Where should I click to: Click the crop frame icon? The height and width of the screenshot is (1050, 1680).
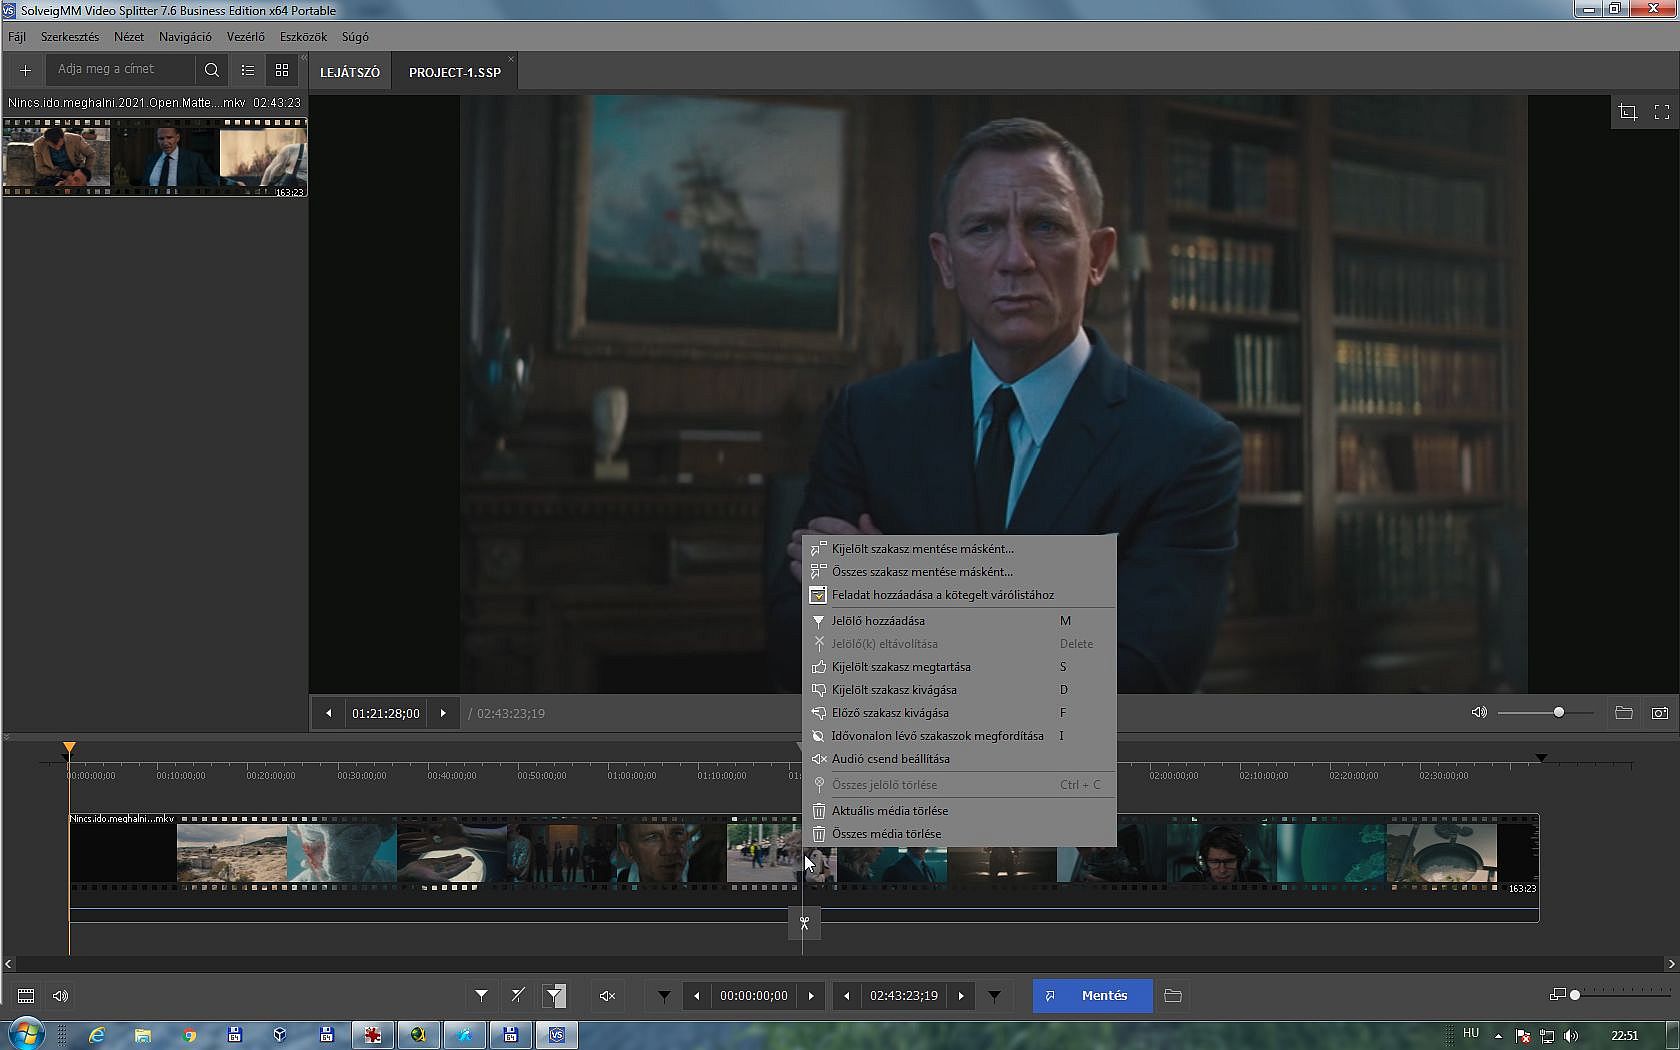[x=1627, y=112]
